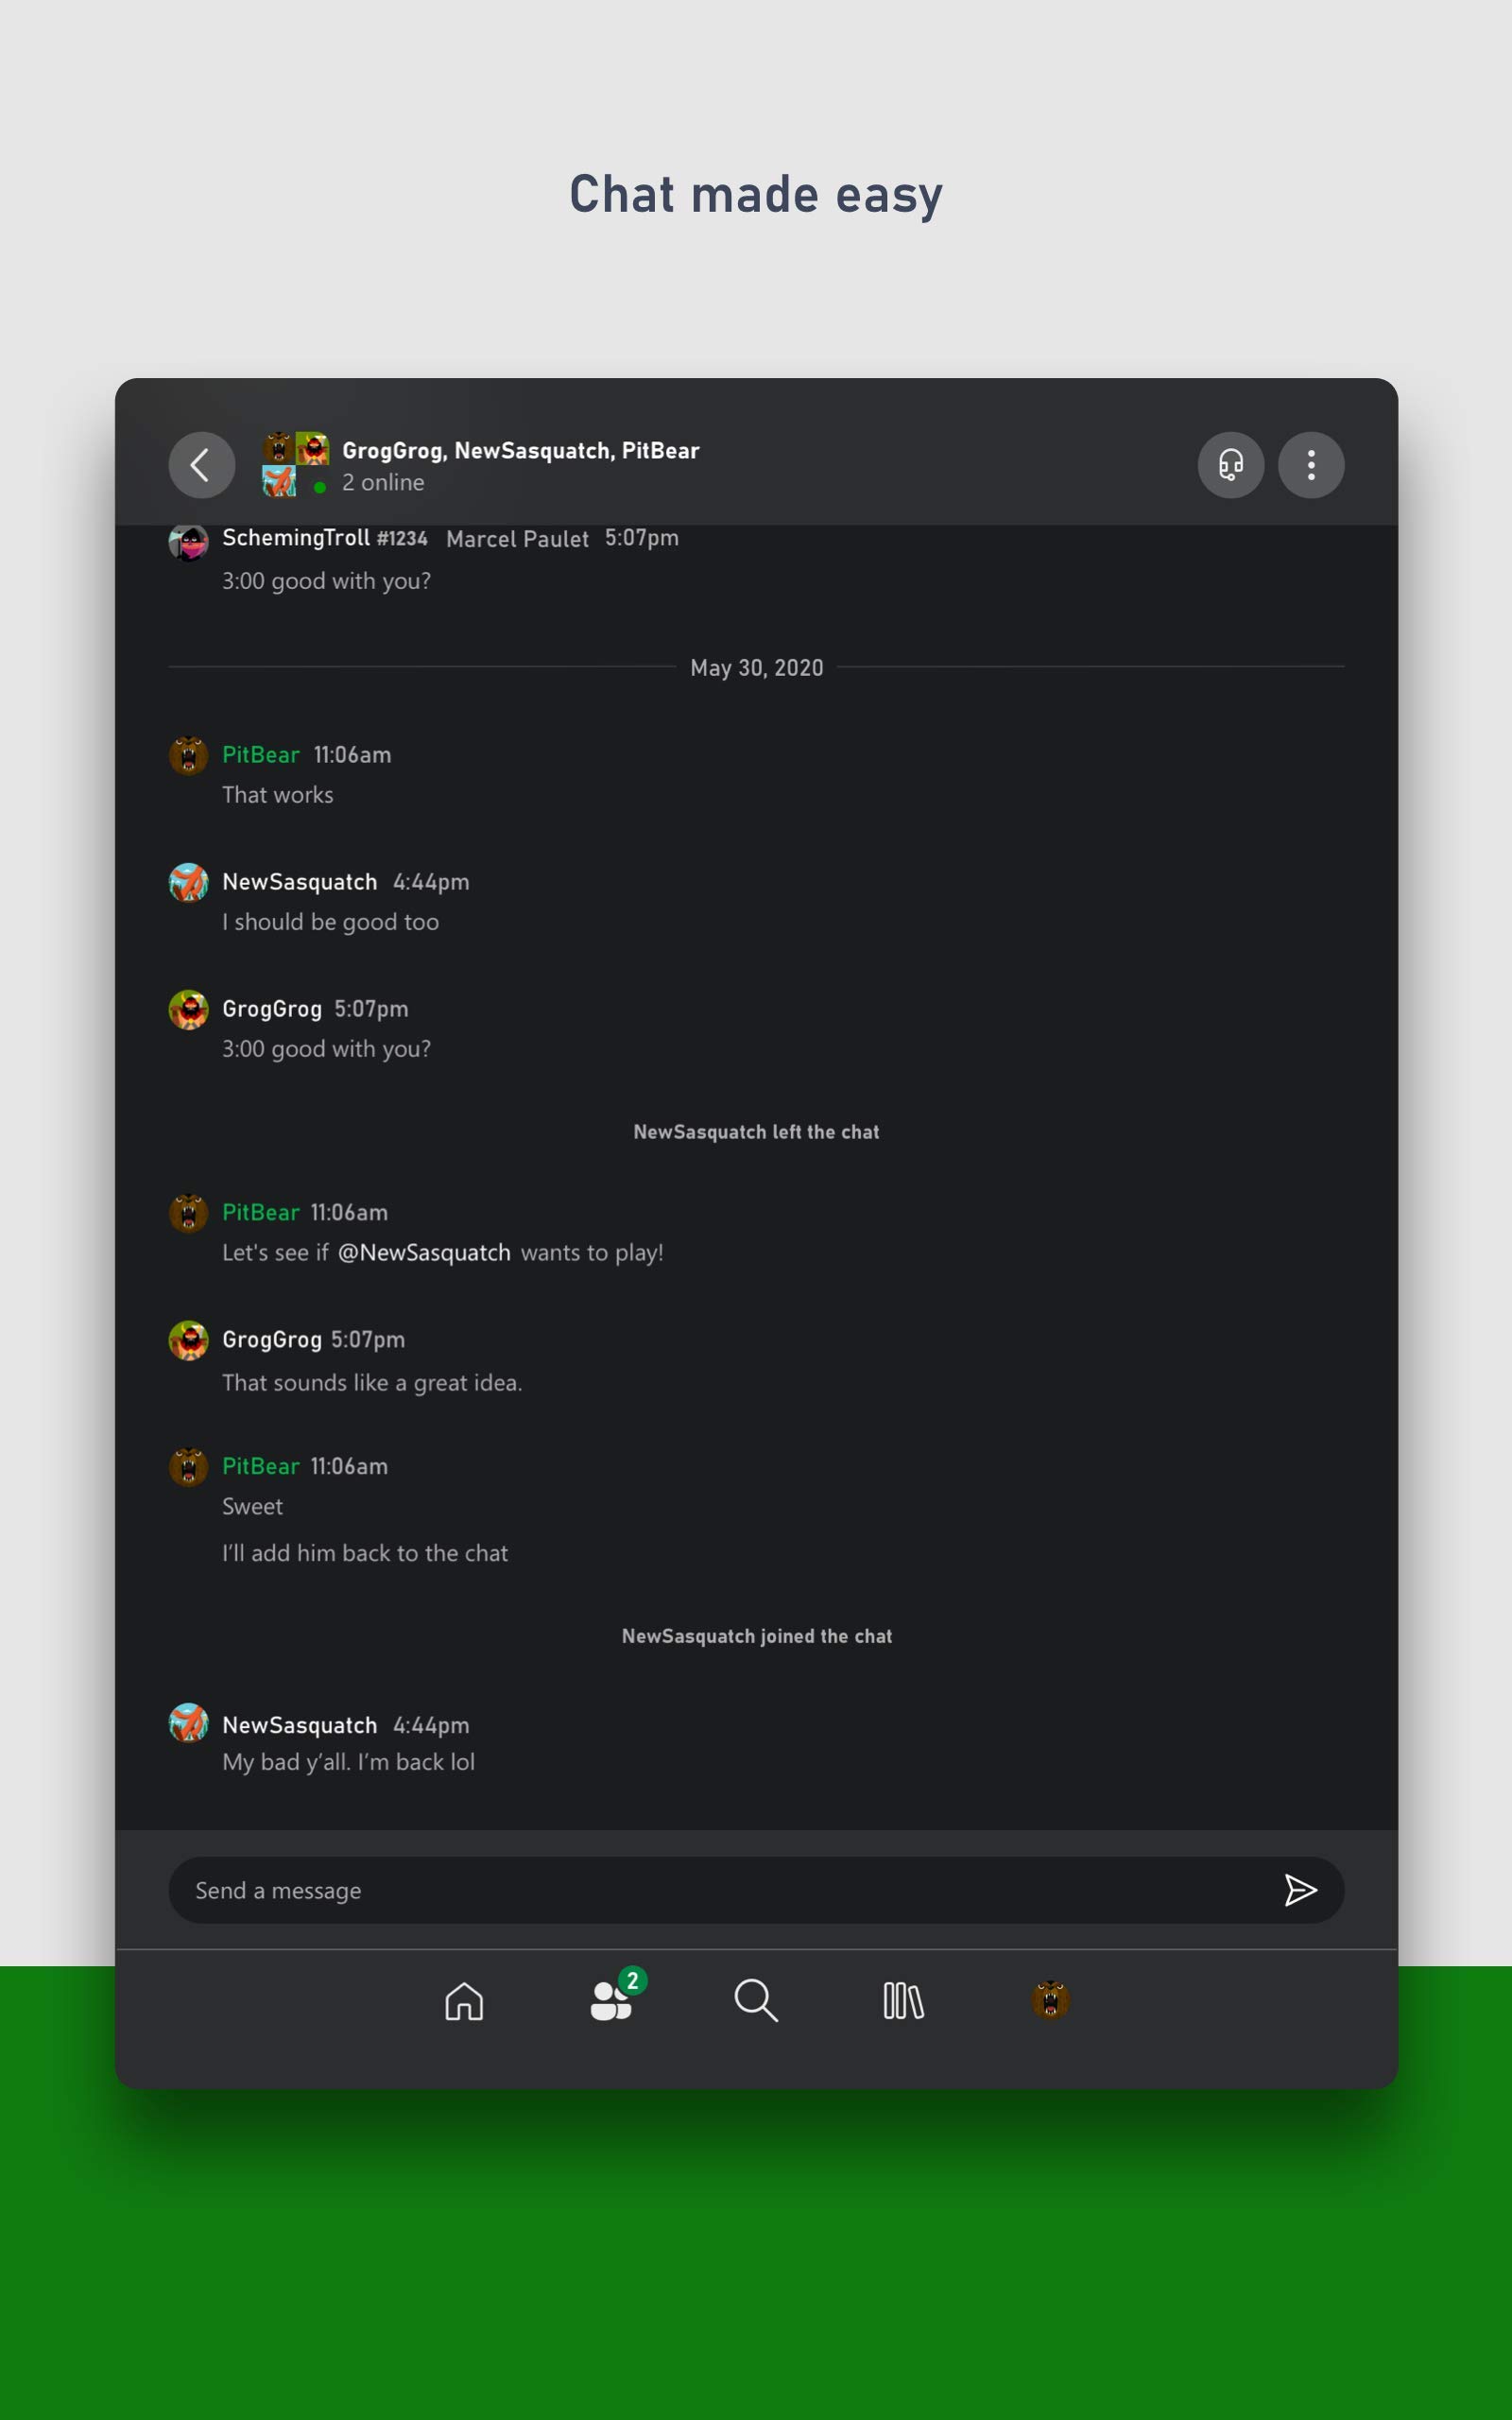Open your PitBear profile avatar

coord(1050,2001)
